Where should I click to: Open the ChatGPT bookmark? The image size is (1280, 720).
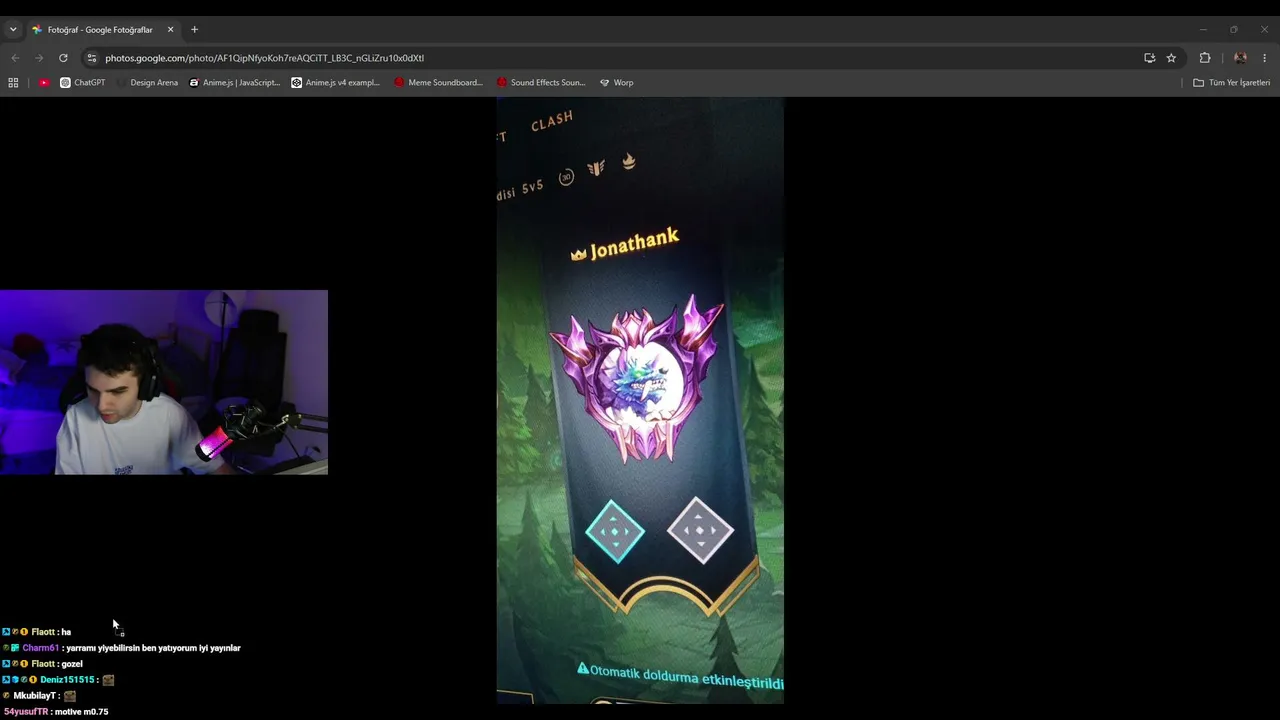82,83
